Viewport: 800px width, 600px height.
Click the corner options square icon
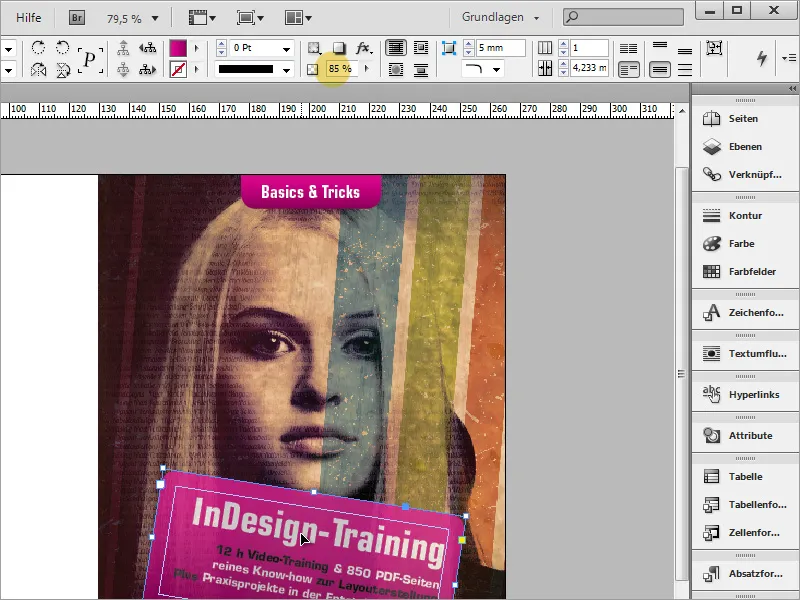pyautogui.click(x=448, y=48)
